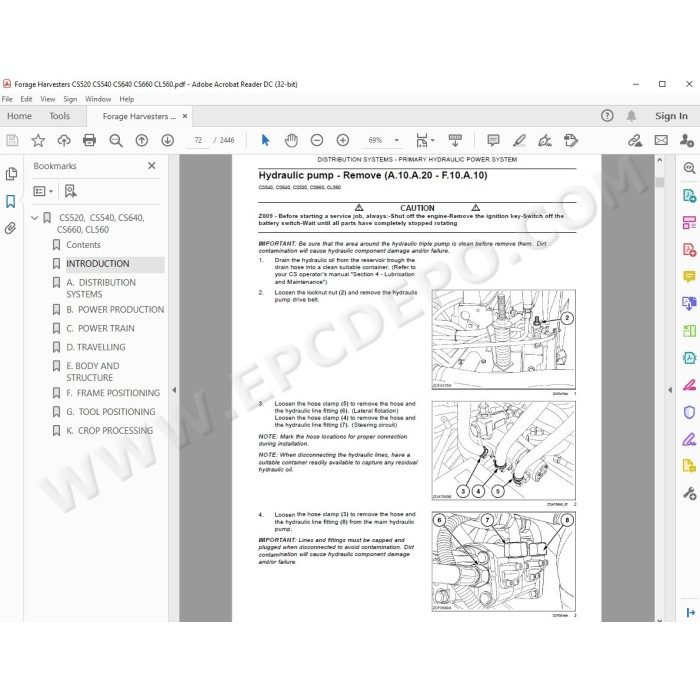Image resolution: width=700 pixels, height=700 pixels.
Task: Select the Forage Harvesters document tab
Action: coord(139,117)
